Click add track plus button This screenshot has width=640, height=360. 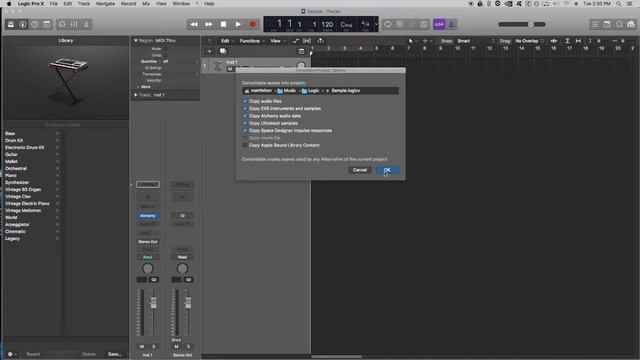209,51
